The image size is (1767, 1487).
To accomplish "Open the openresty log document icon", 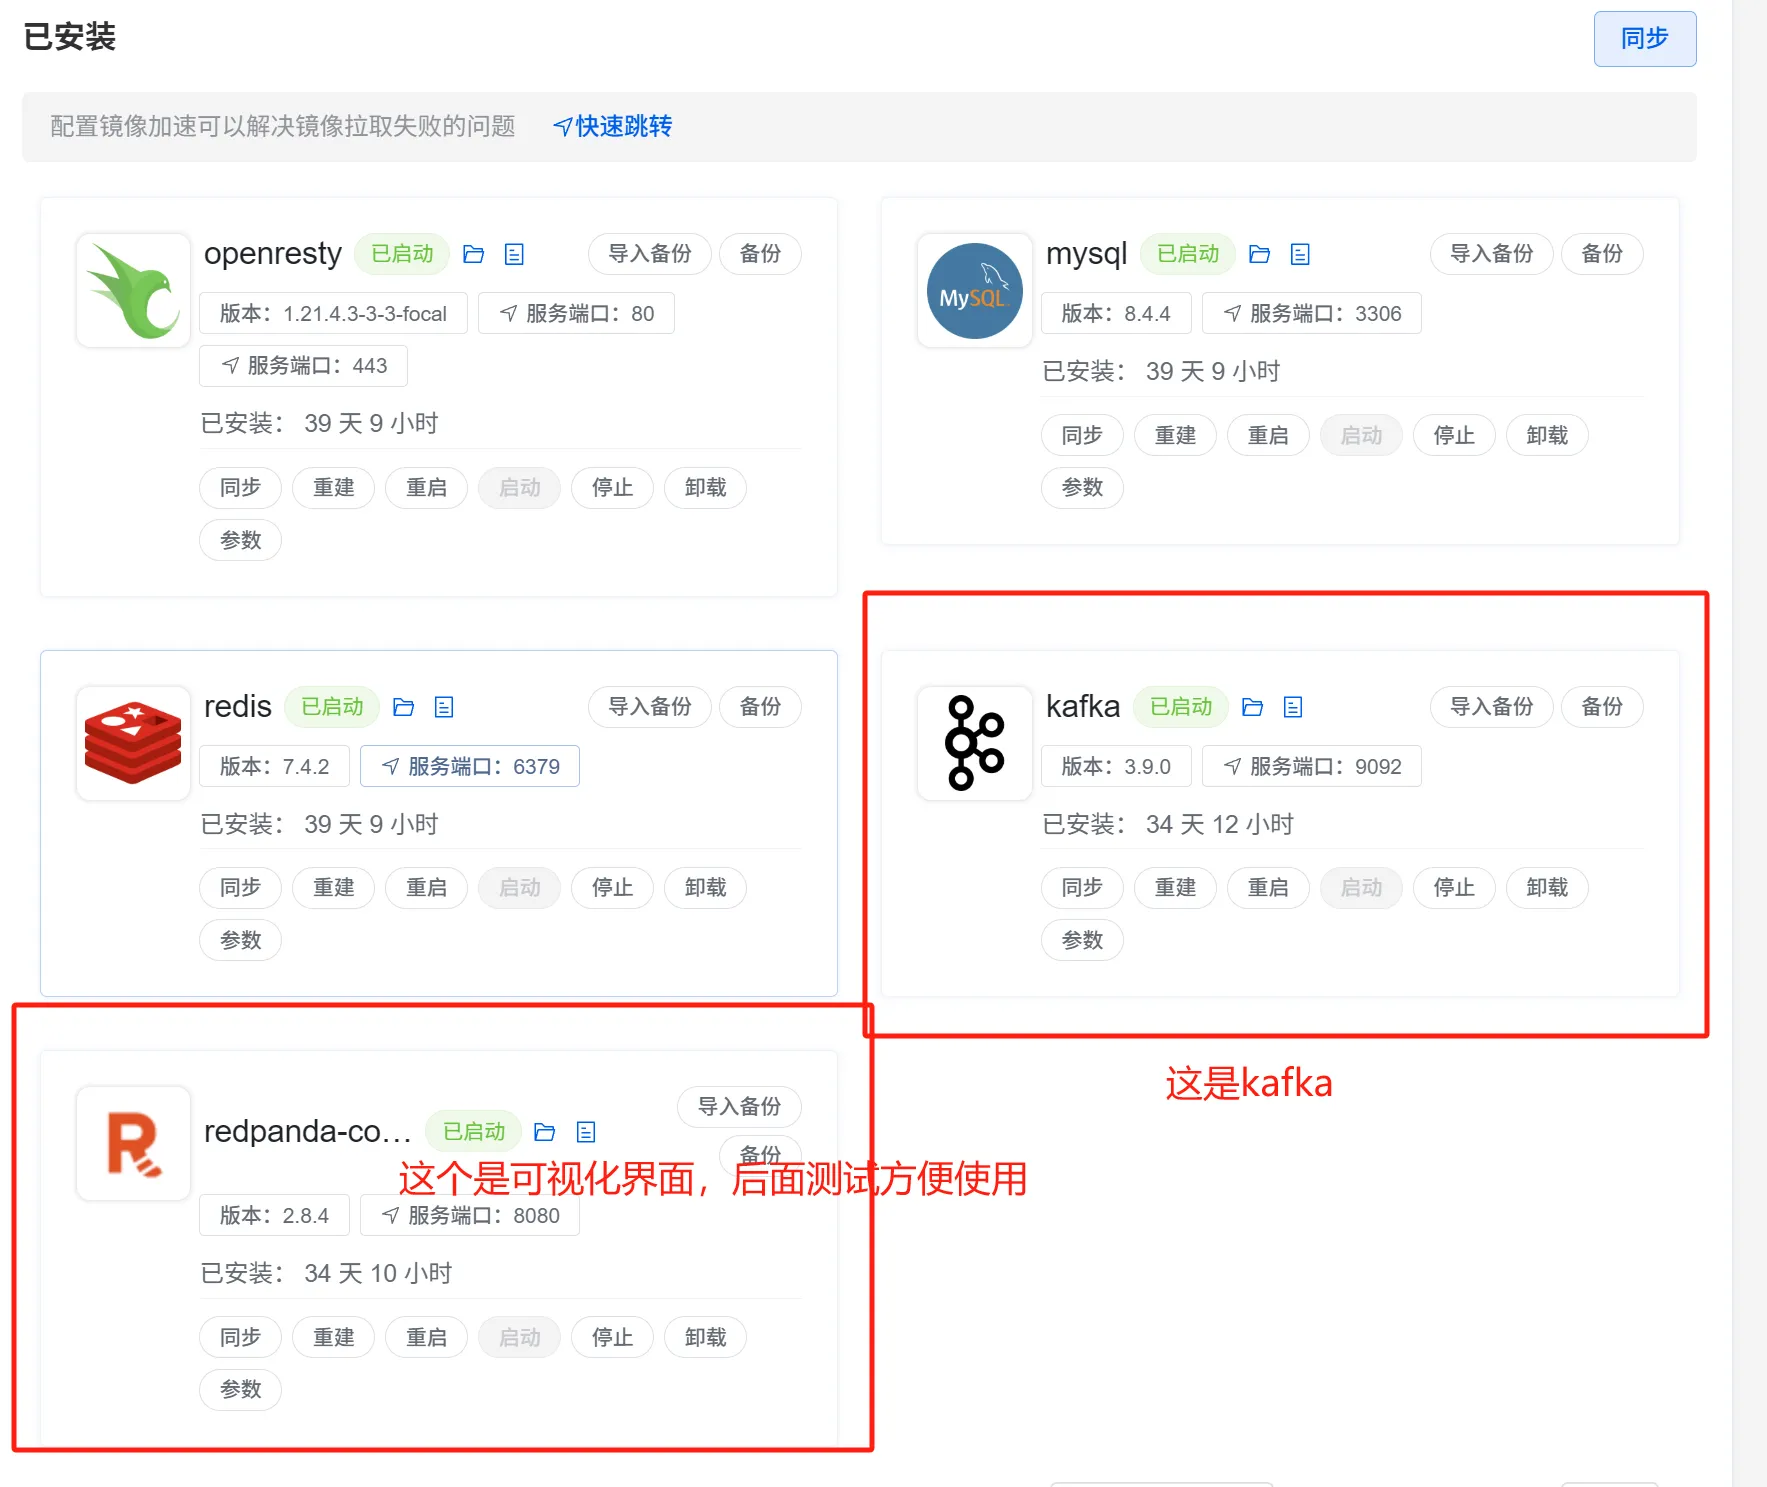I will [x=514, y=255].
